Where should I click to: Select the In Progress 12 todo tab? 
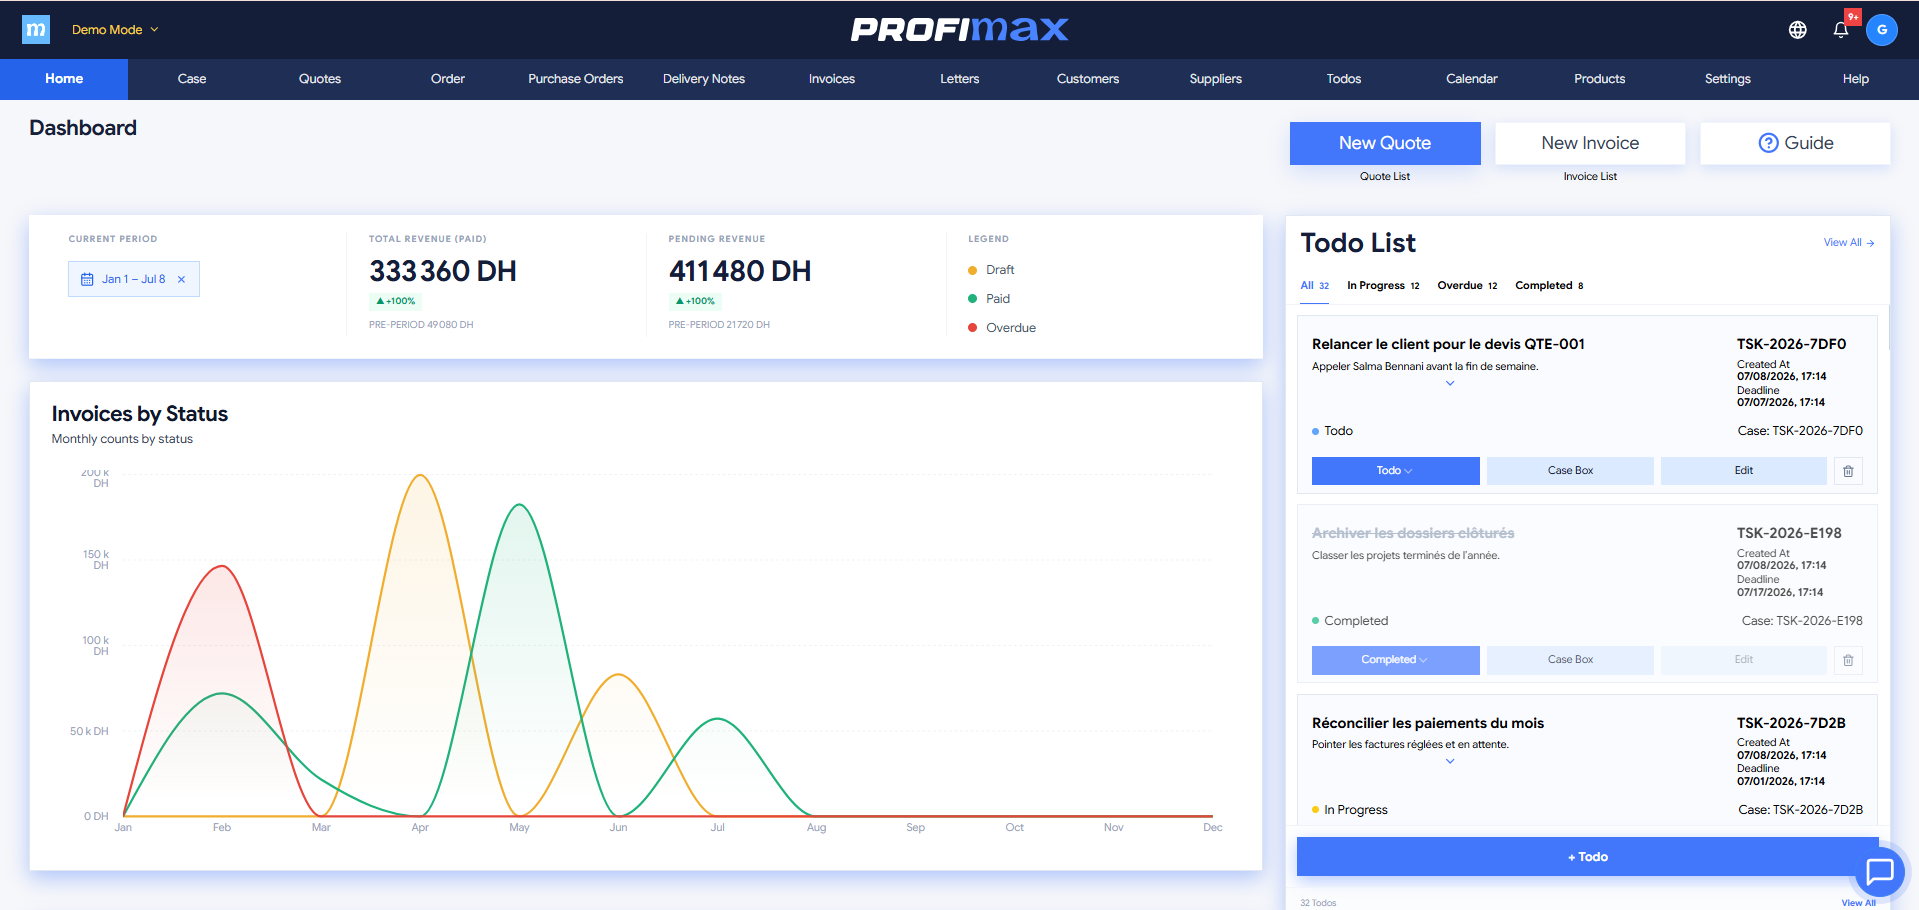pyautogui.click(x=1383, y=286)
